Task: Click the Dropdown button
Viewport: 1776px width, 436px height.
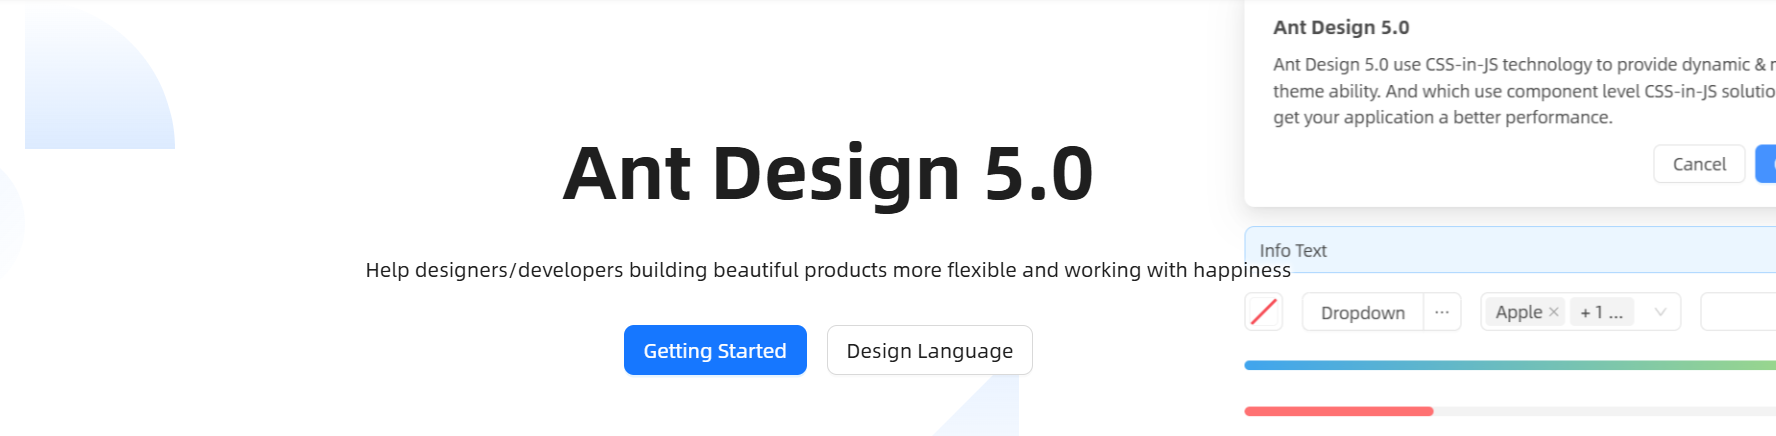Action: (x=1362, y=312)
